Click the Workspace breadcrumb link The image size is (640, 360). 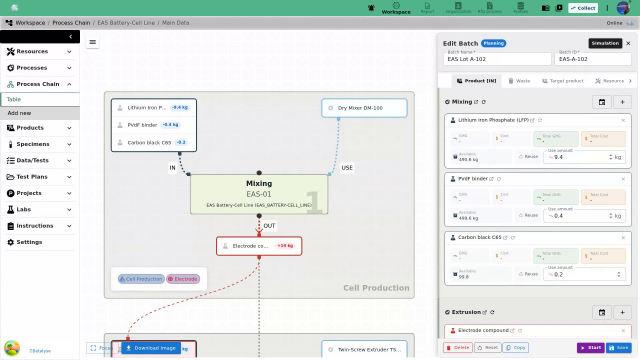pos(30,23)
